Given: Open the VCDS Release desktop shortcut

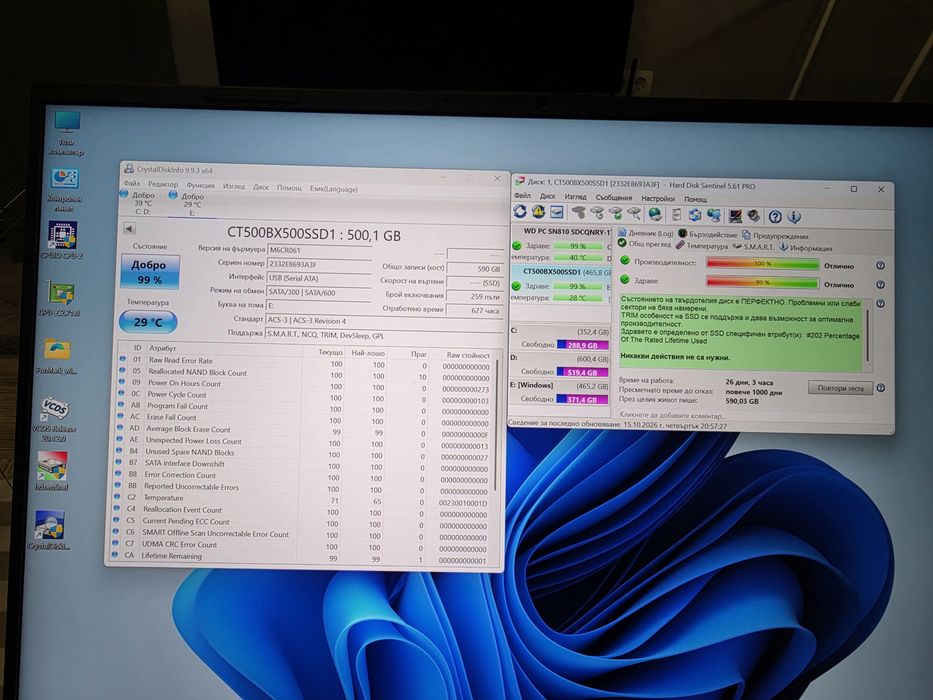Looking at the screenshot, I should 54,419.
